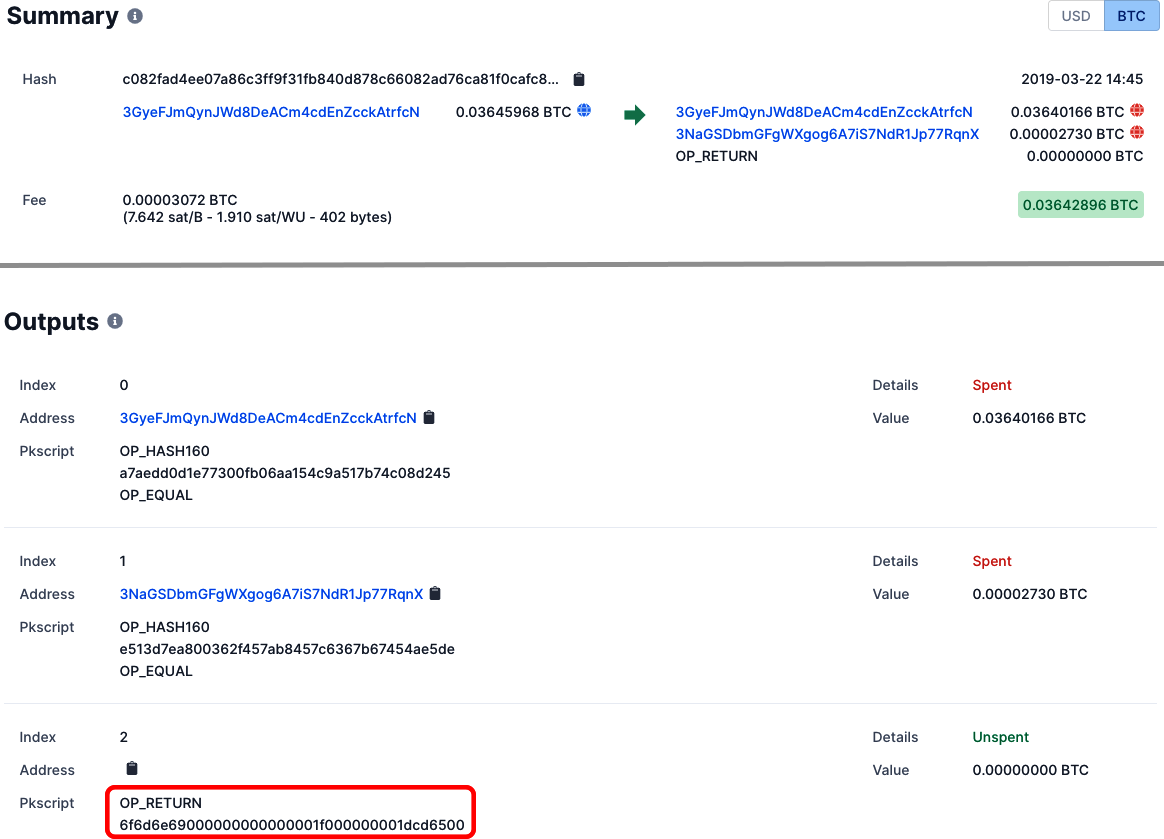Open the first output address link in Summary
This screenshot has width=1164, height=839.
(824, 112)
